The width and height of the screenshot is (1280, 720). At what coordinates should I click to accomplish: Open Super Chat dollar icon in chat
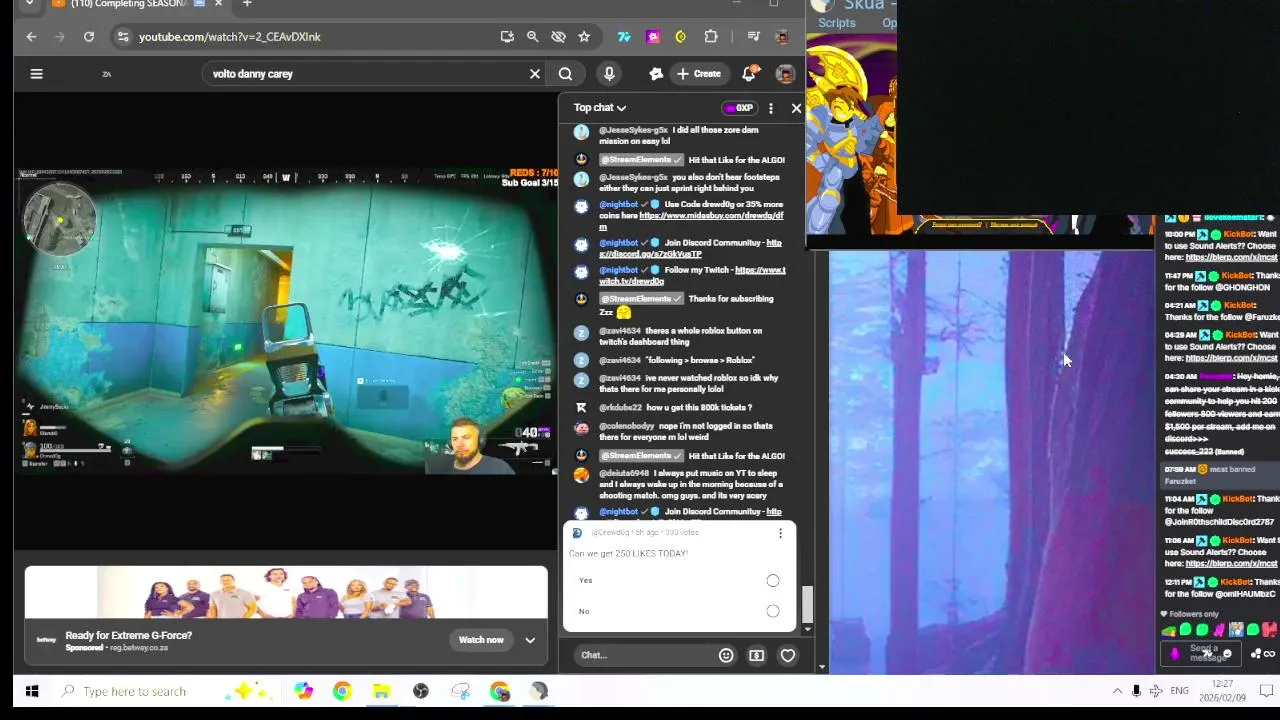click(757, 655)
